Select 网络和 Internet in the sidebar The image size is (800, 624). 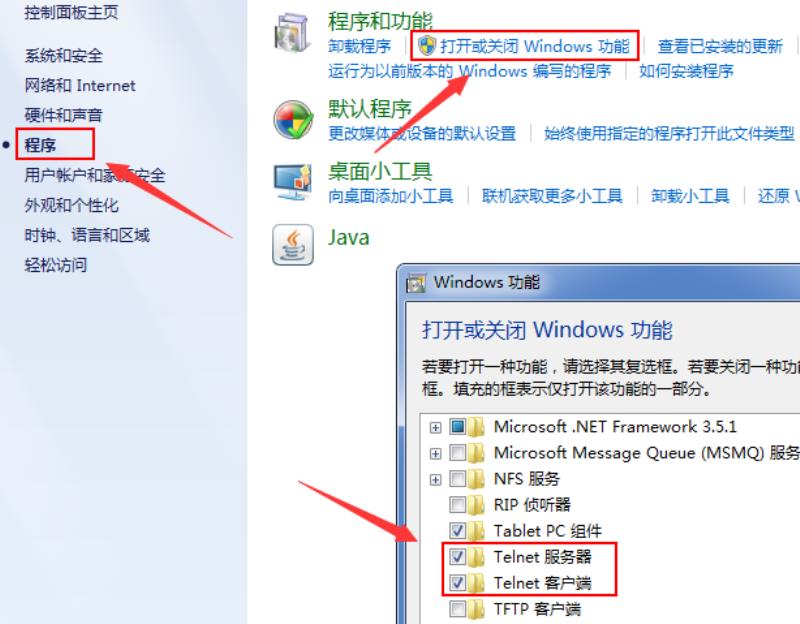click(80, 85)
